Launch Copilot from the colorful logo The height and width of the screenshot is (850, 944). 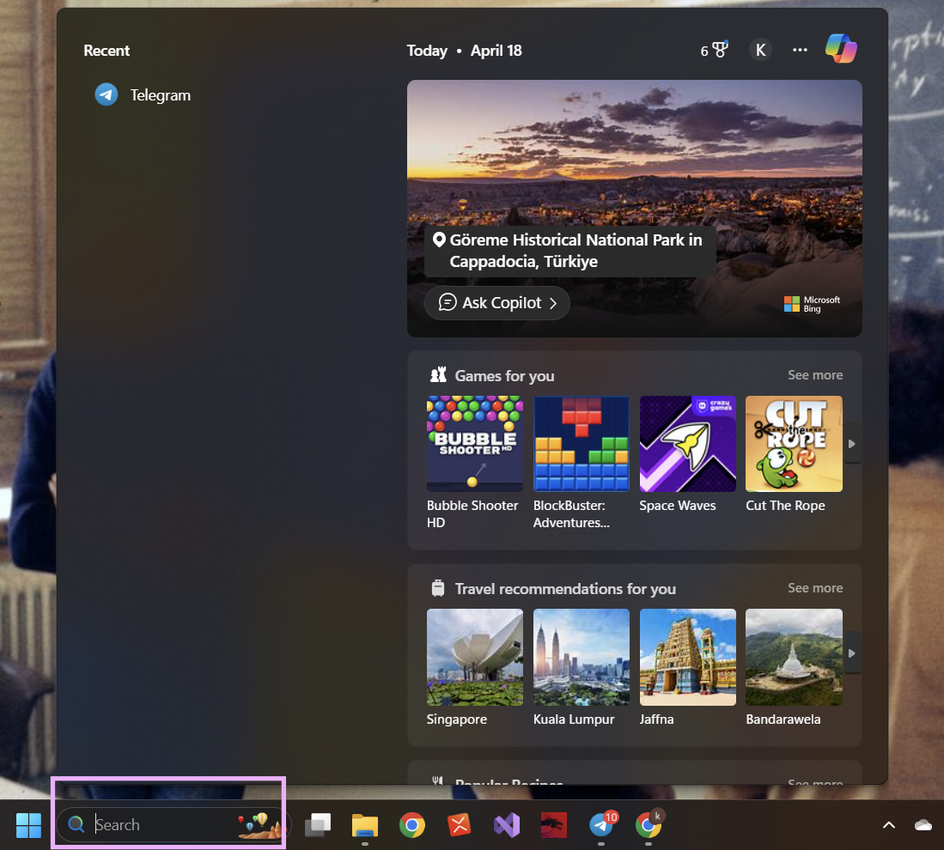click(x=841, y=49)
